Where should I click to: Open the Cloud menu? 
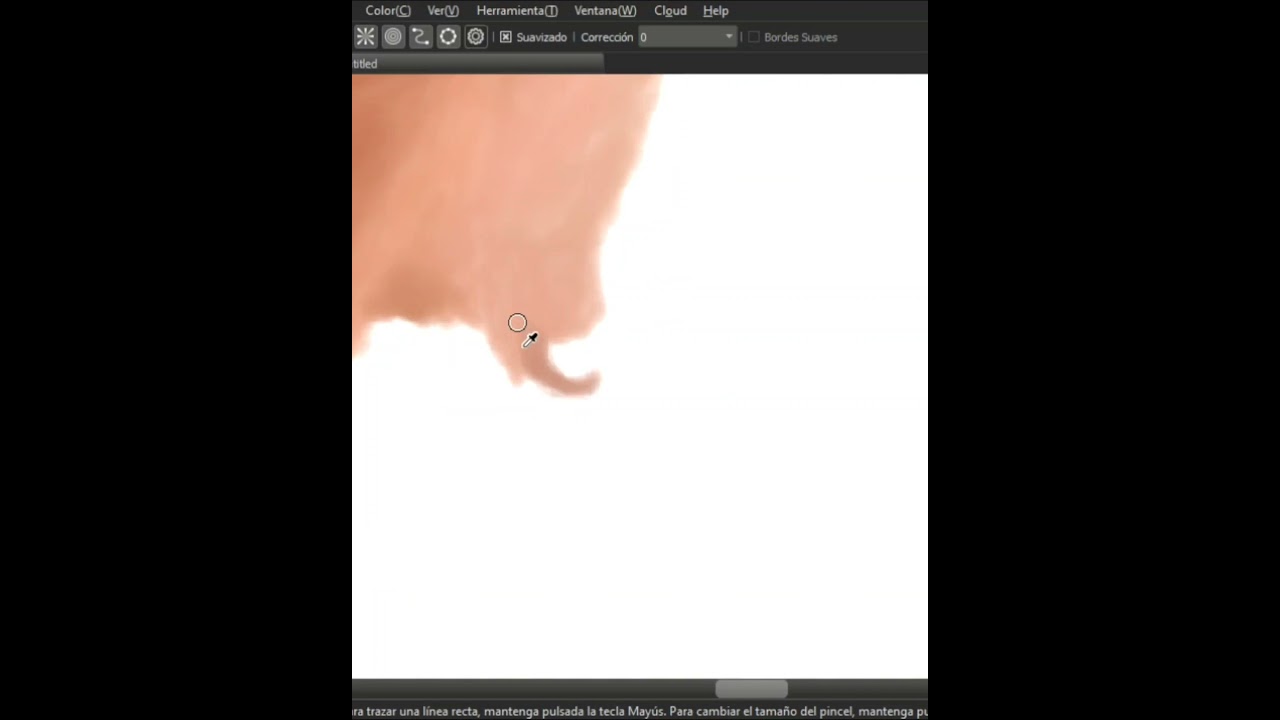pos(670,10)
